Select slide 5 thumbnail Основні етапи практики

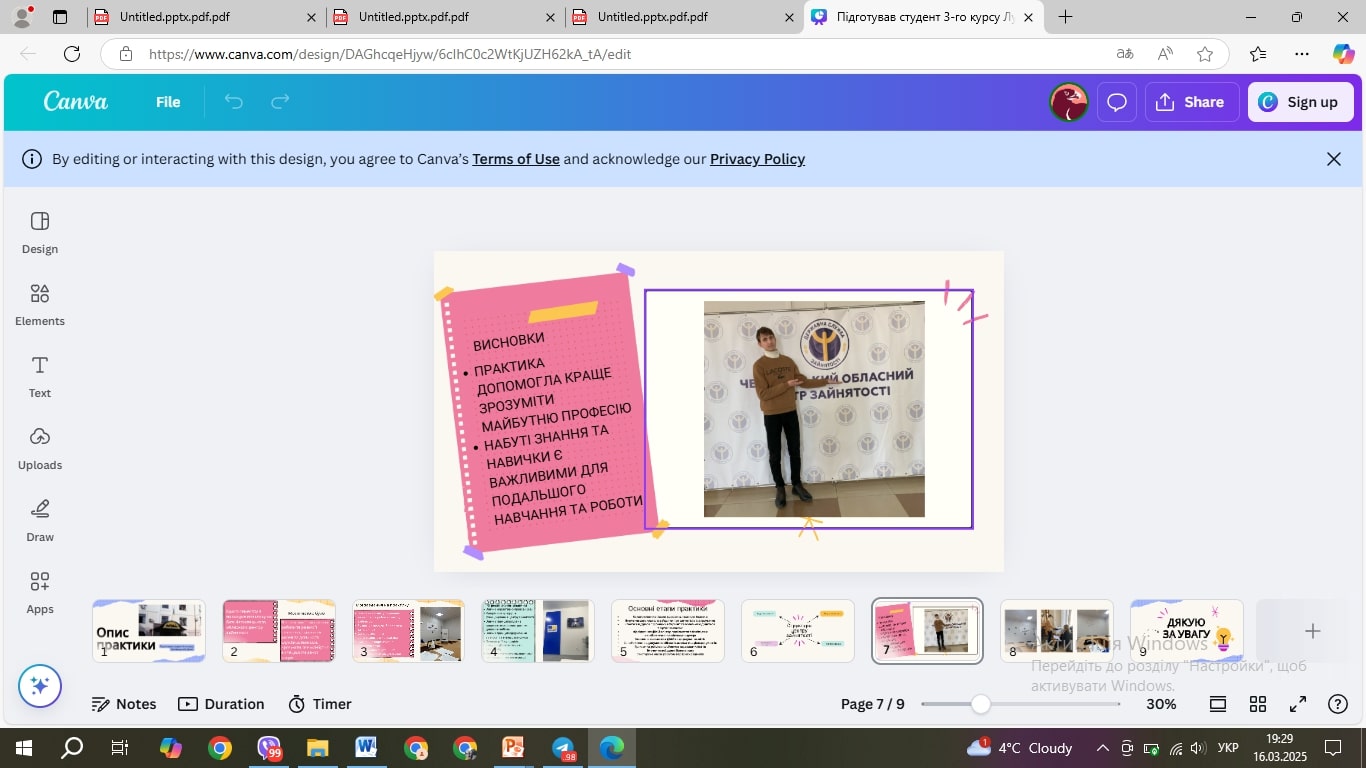coord(668,631)
